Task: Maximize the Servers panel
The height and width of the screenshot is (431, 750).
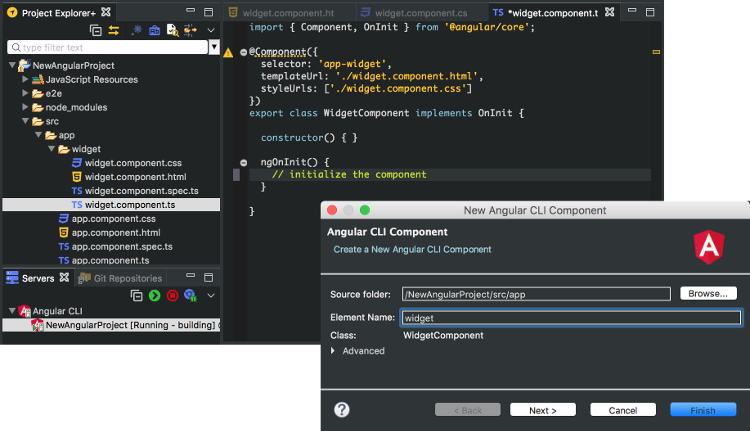Action: pyautogui.click(x=209, y=277)
